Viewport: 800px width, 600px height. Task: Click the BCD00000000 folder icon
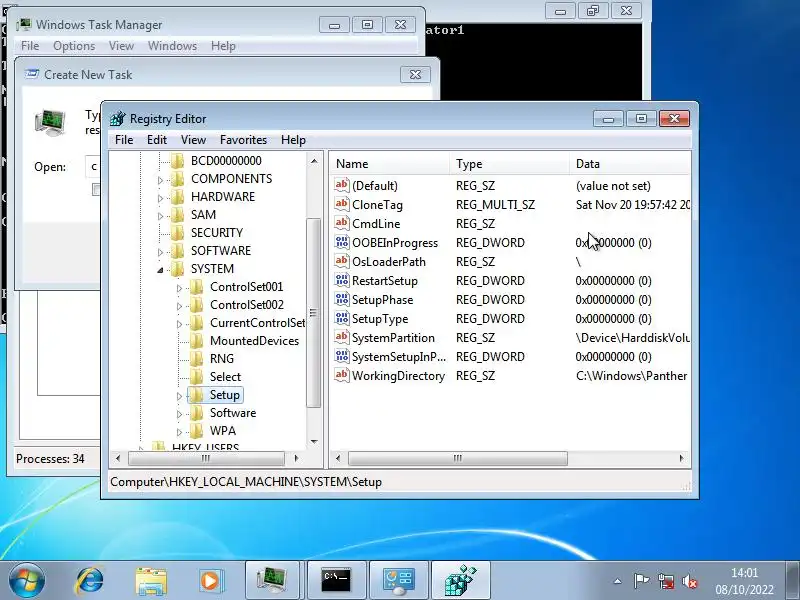pyautogui.click(x=177, y=161)
